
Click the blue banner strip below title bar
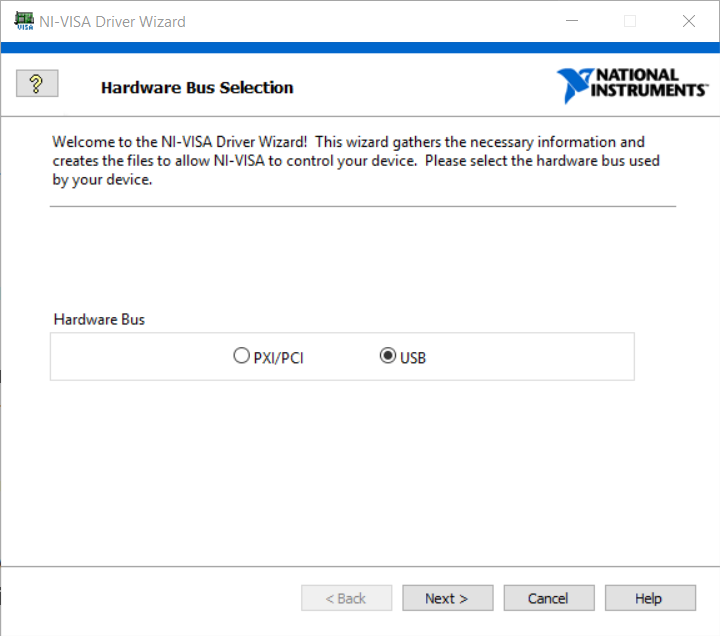360,48
